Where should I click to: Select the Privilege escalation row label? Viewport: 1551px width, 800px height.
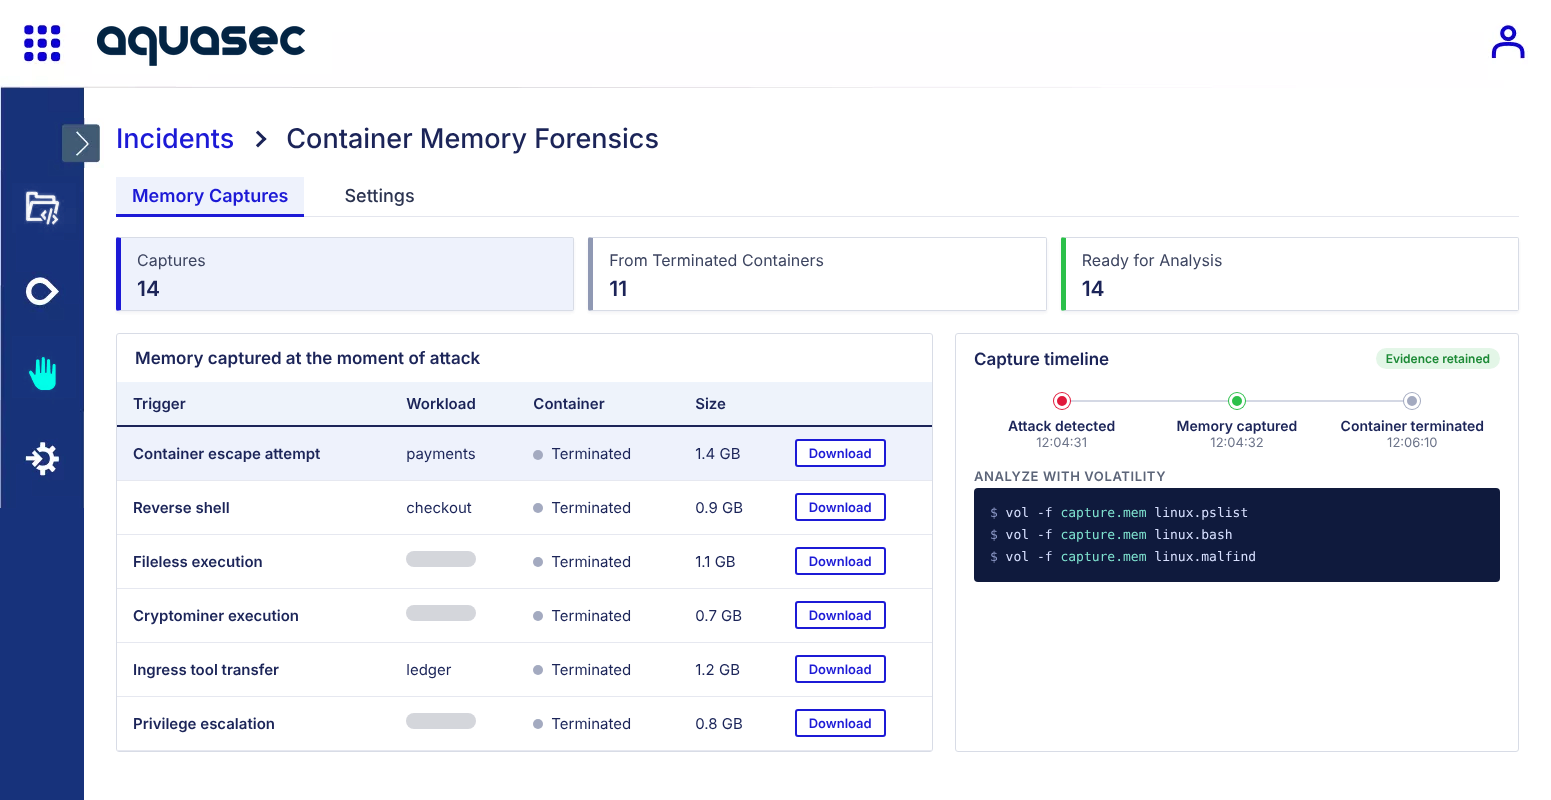pyautogui.click(x=204, y=724)
